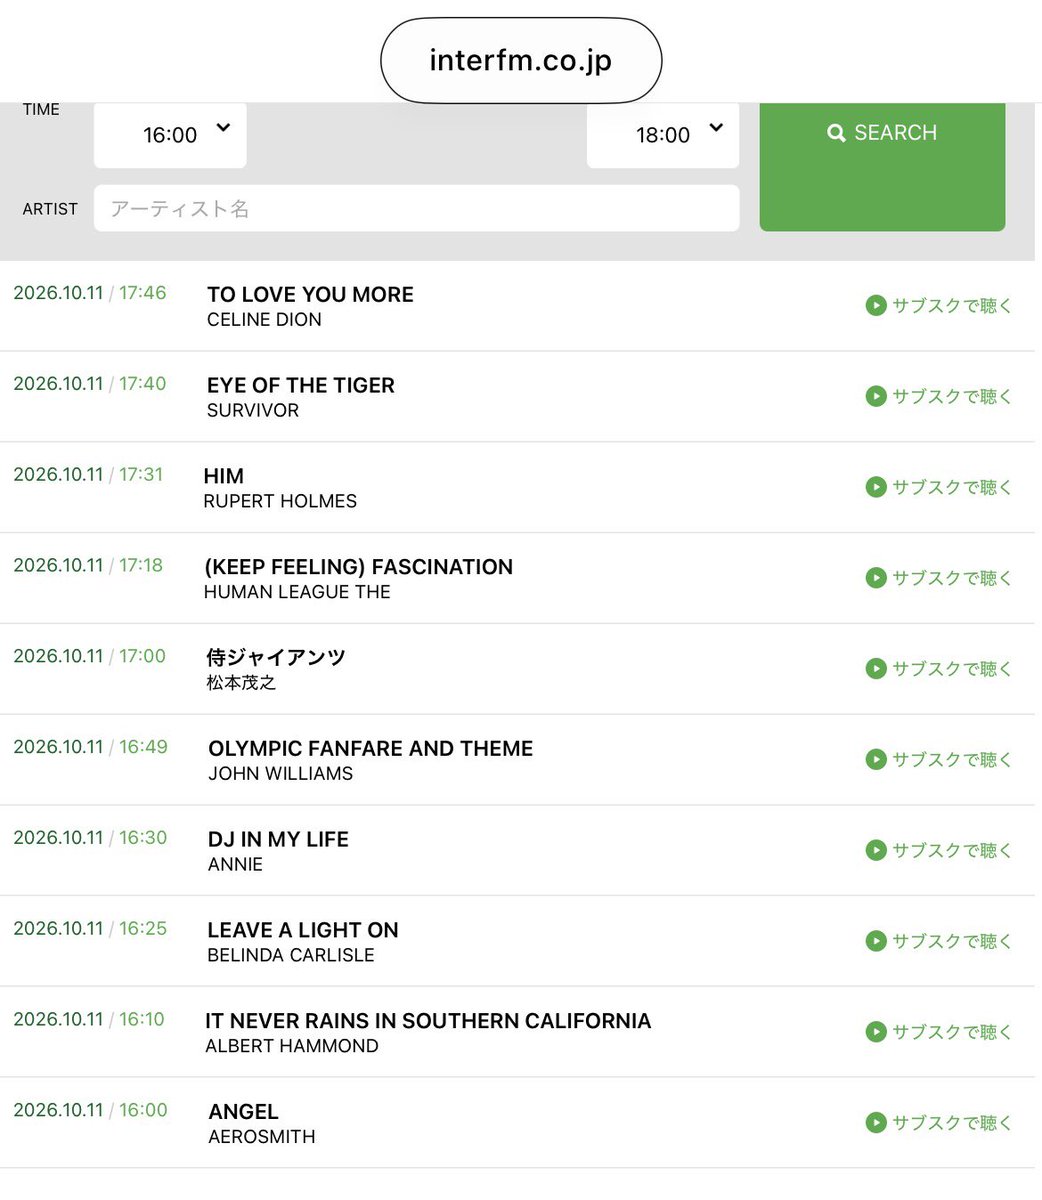This screenshot has height=1200, width=1042.
Task: Click play icon for TO LOVE YOU MORE
Action: click(876, 305)
